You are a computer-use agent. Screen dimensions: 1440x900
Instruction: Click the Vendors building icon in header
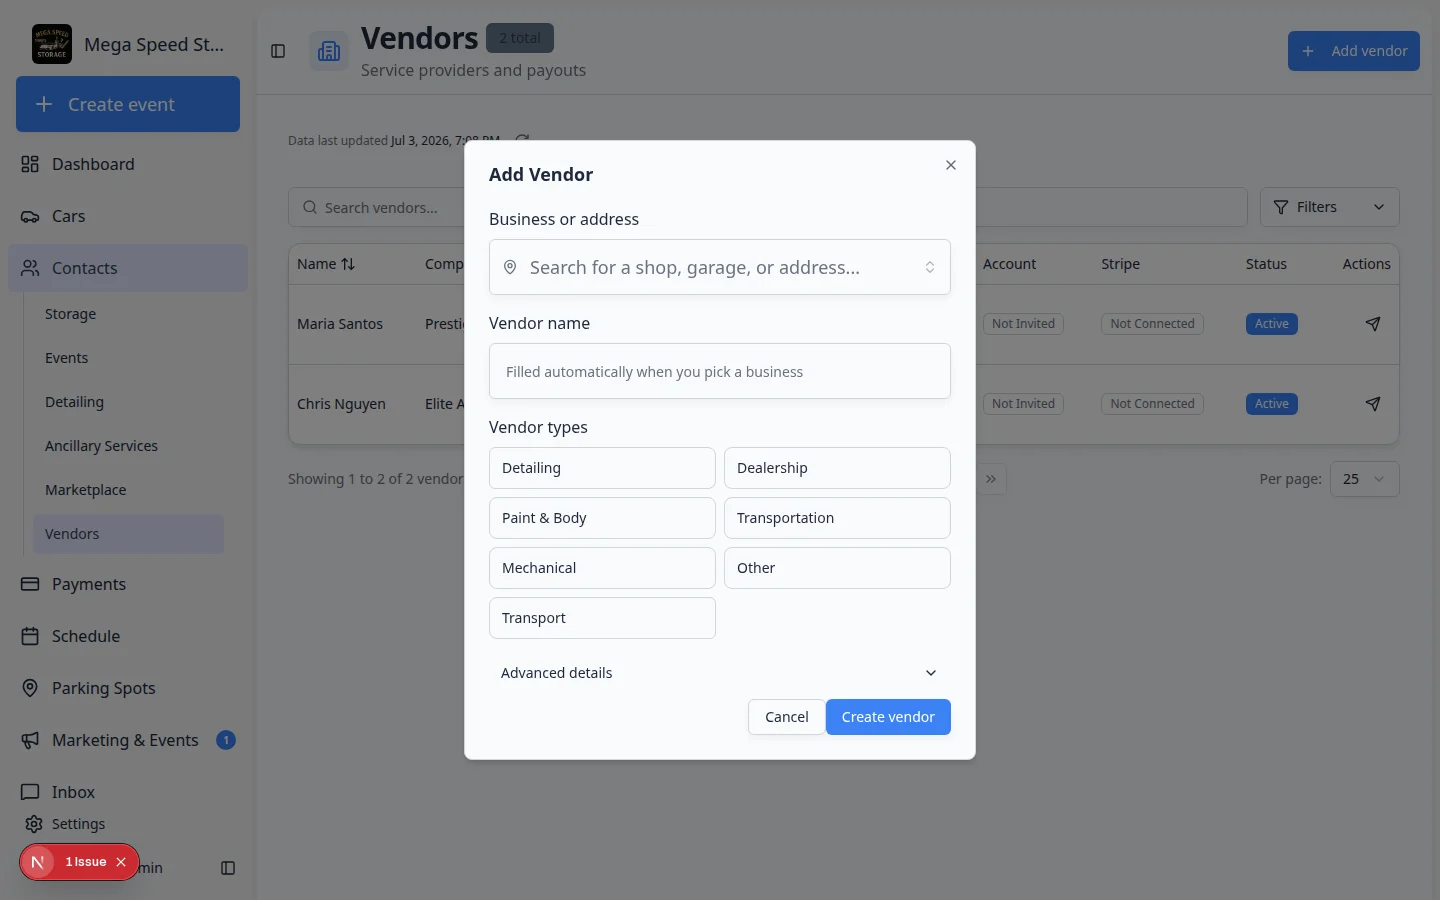[328, 51]
